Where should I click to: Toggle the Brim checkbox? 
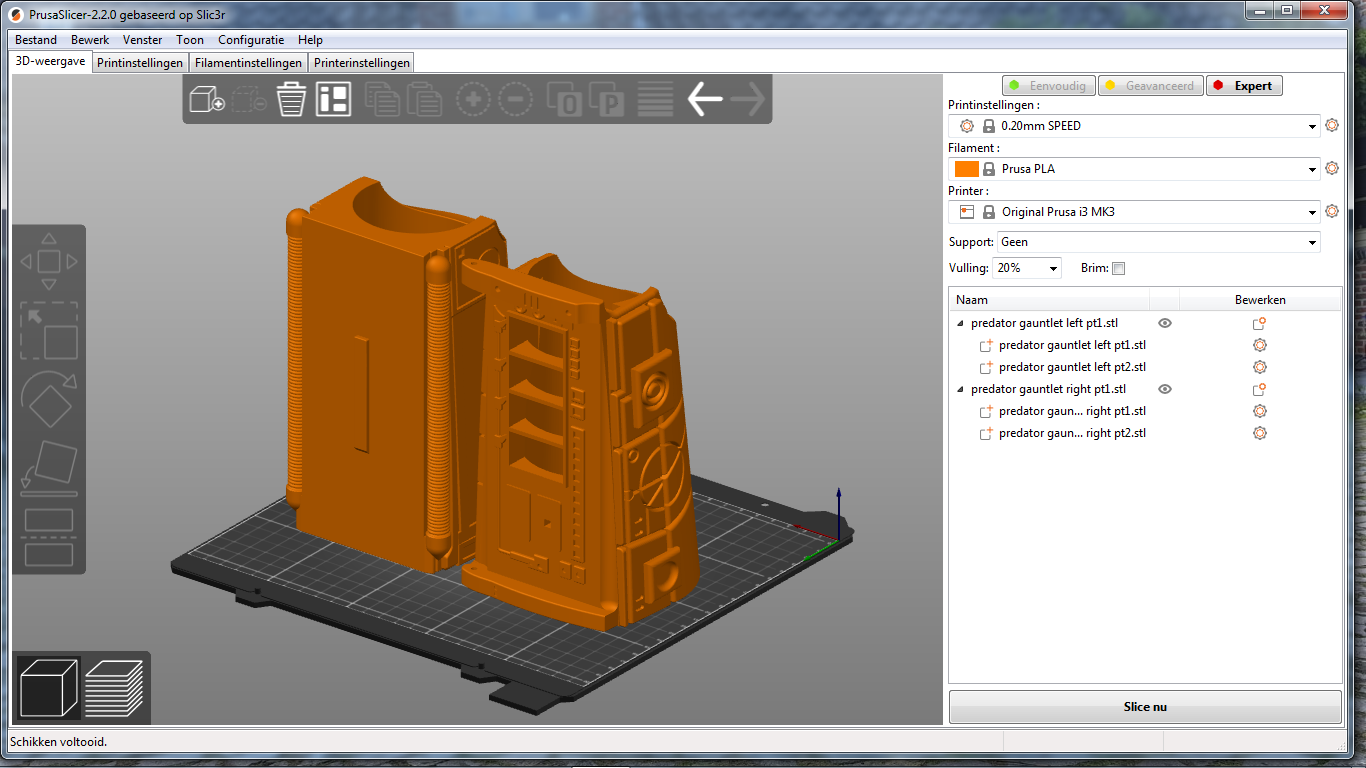(1119, 268)
